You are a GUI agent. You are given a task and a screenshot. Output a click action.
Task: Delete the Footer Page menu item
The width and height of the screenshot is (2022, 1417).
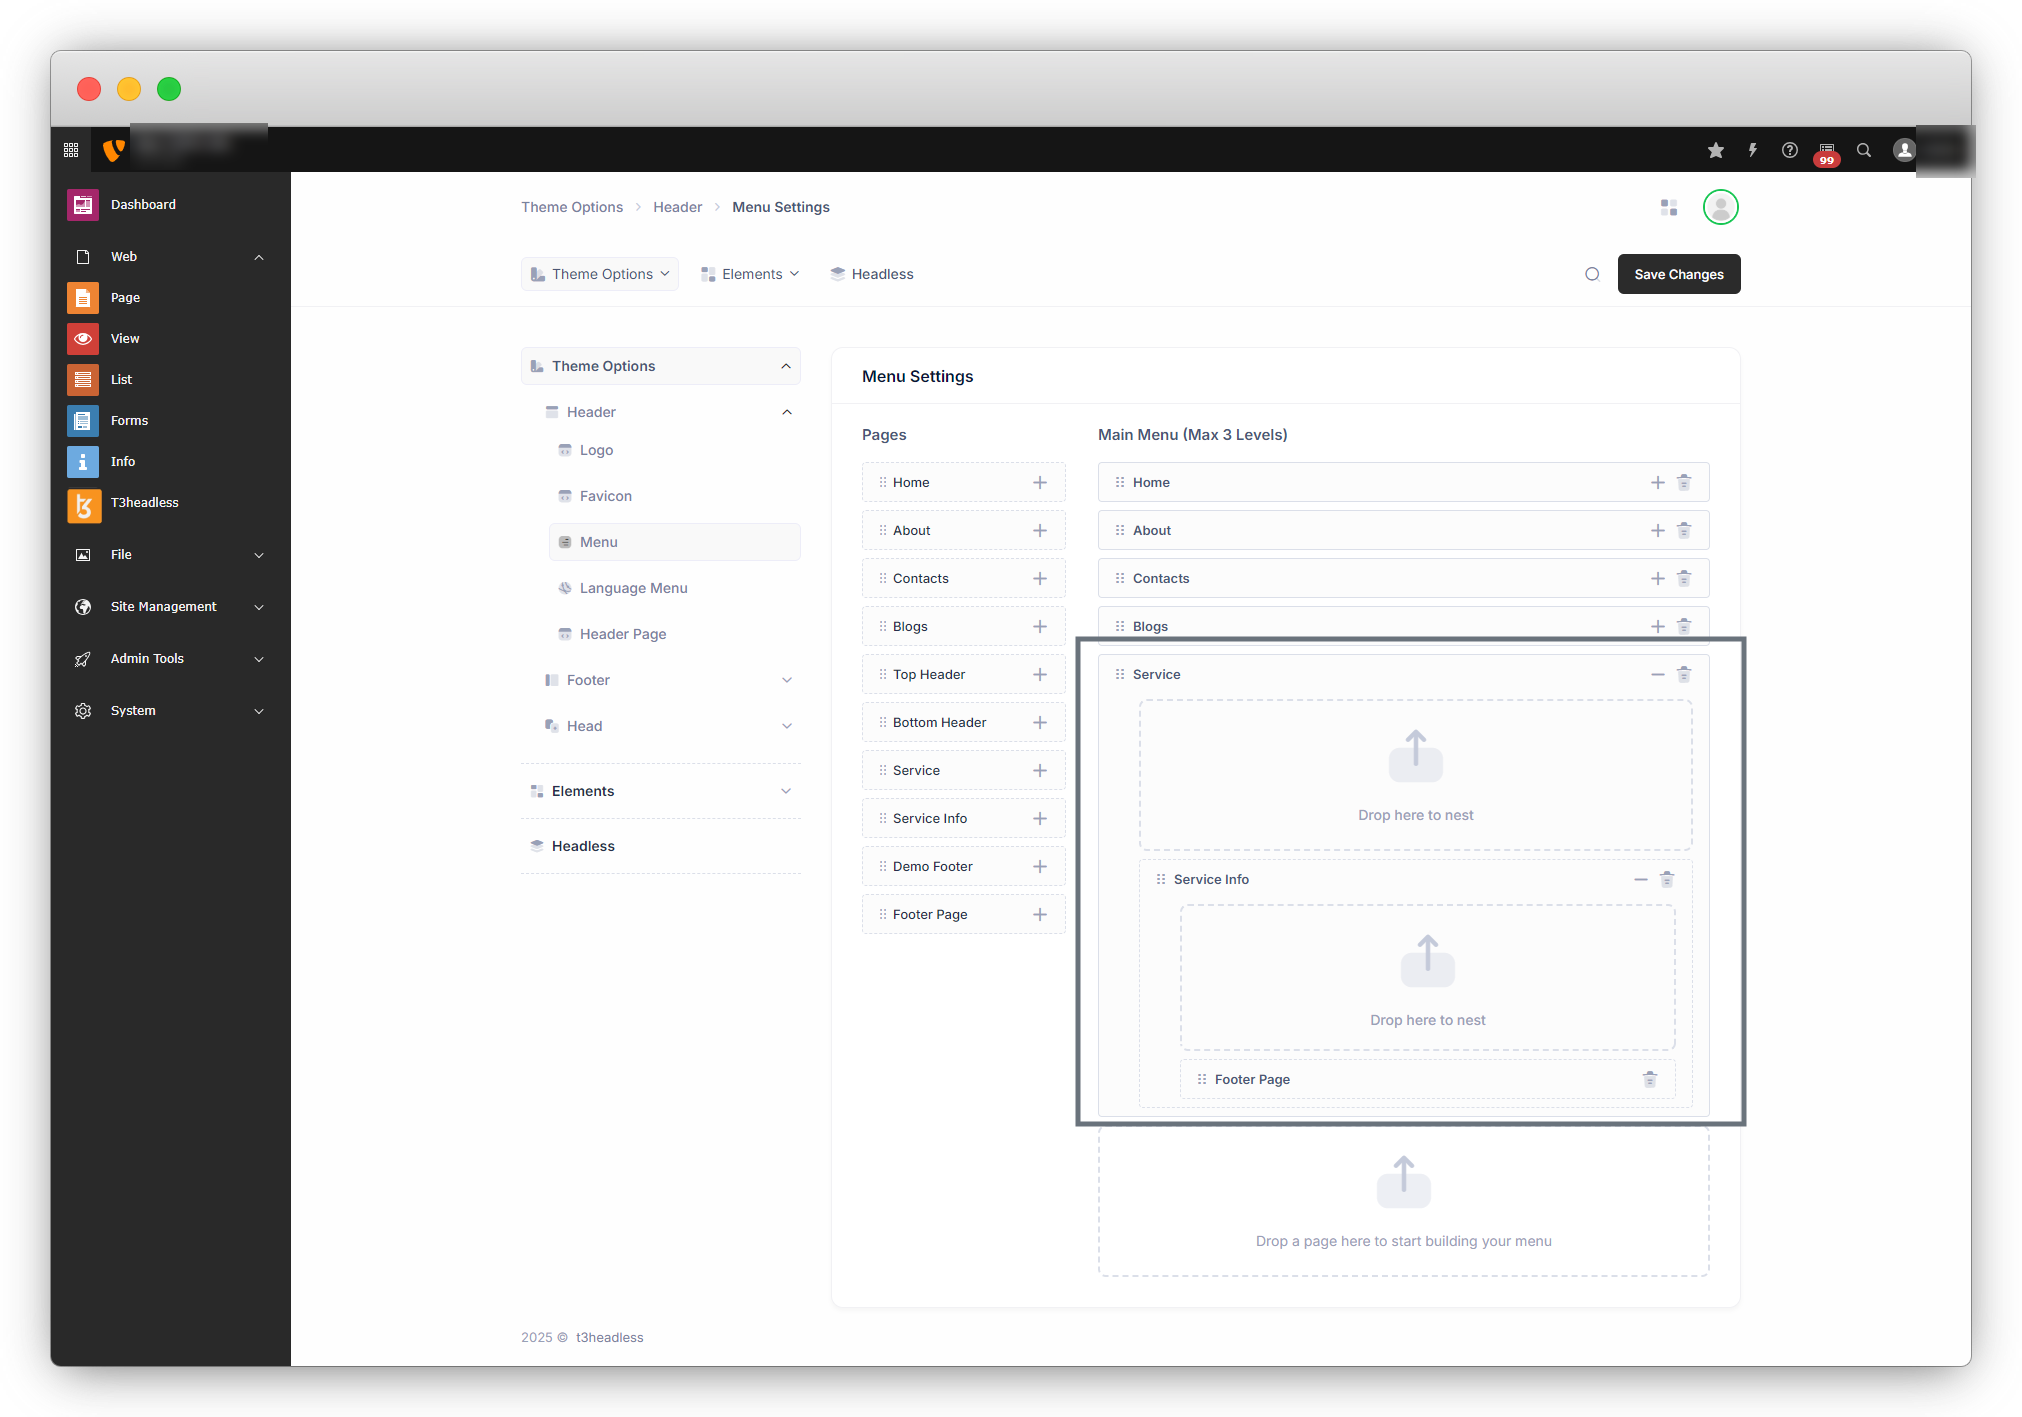pyautogui.click(x=1650, y=1079)
